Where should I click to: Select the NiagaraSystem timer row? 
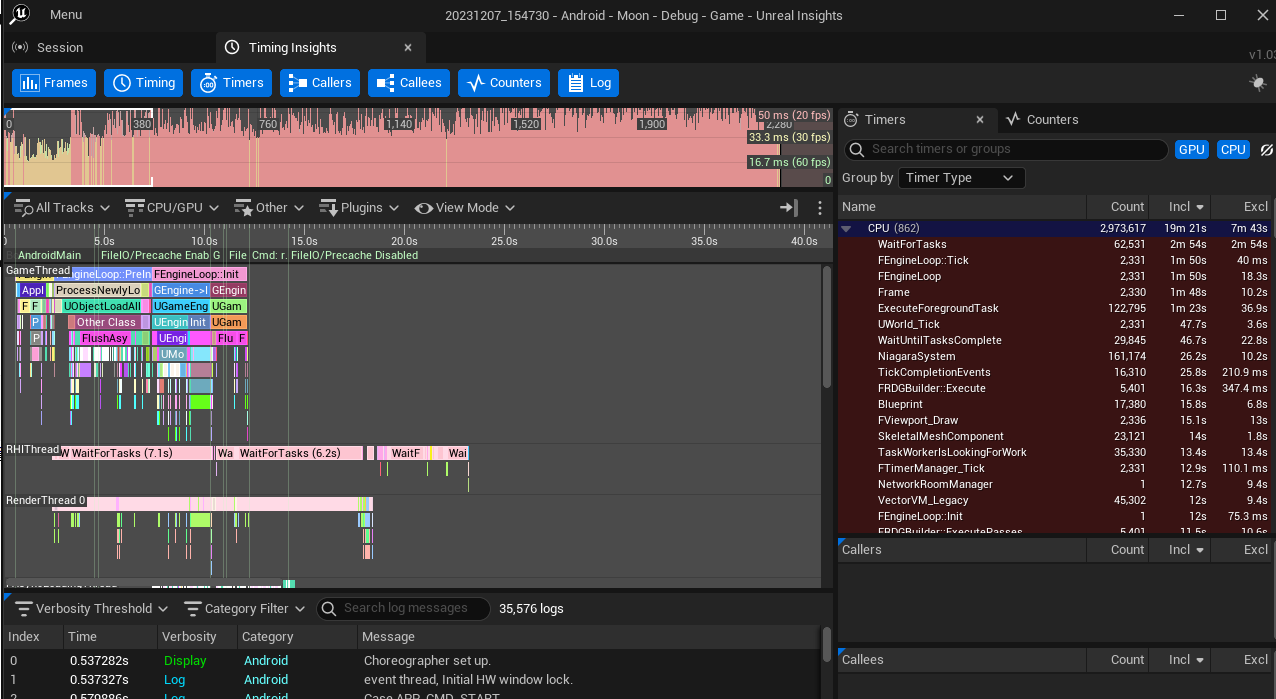click(1054, 357)
